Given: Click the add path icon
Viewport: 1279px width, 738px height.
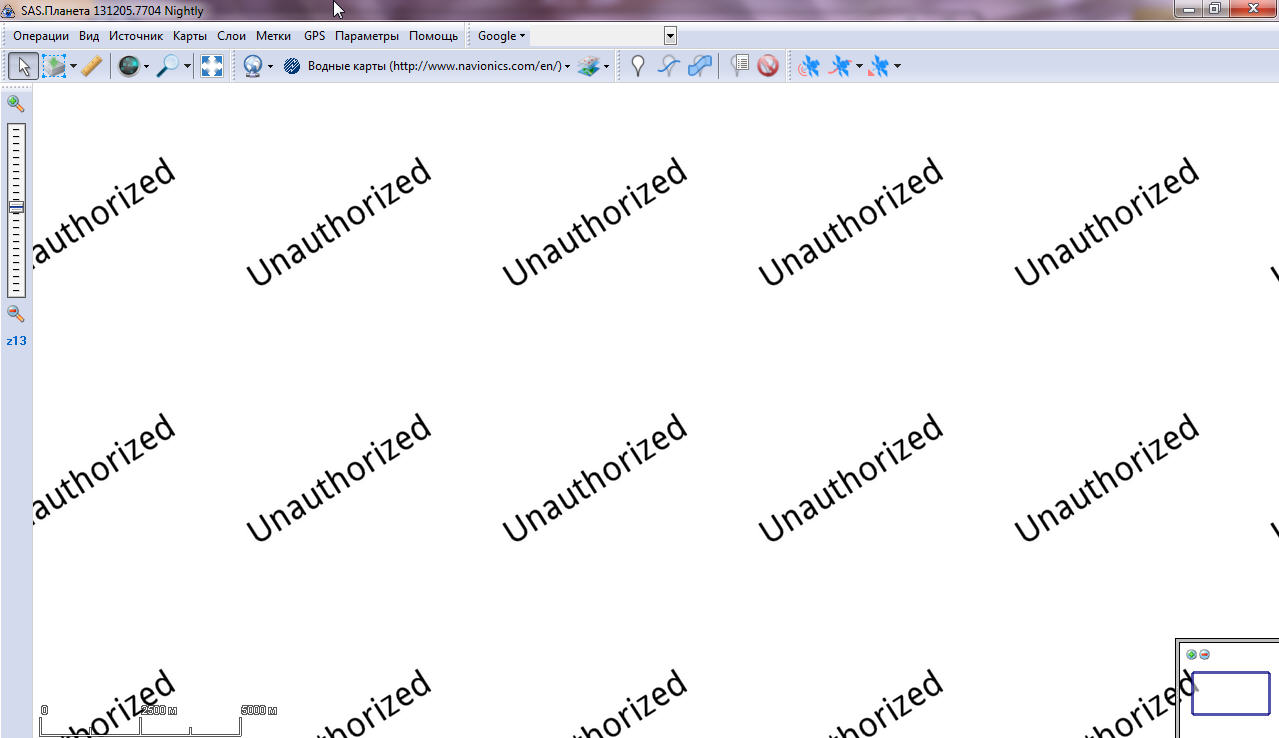Looking at the screenshot, I should click(669, 67).
